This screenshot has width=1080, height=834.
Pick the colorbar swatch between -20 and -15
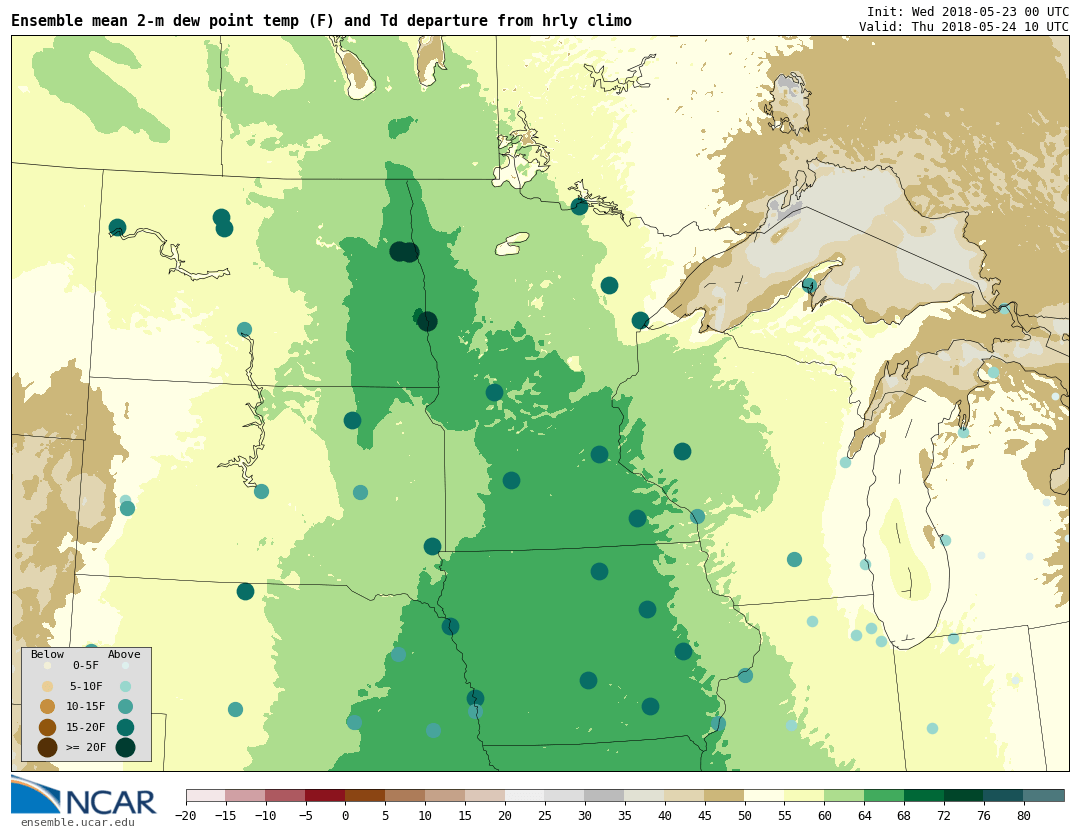tap(206, 796)
